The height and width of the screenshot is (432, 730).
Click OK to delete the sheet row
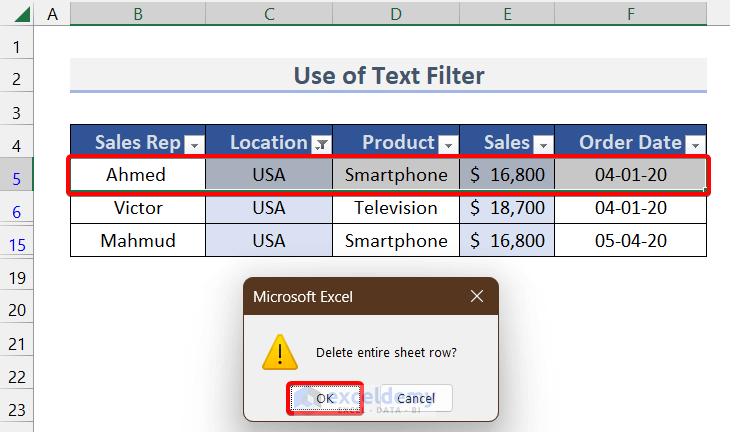tap(325, 398)
